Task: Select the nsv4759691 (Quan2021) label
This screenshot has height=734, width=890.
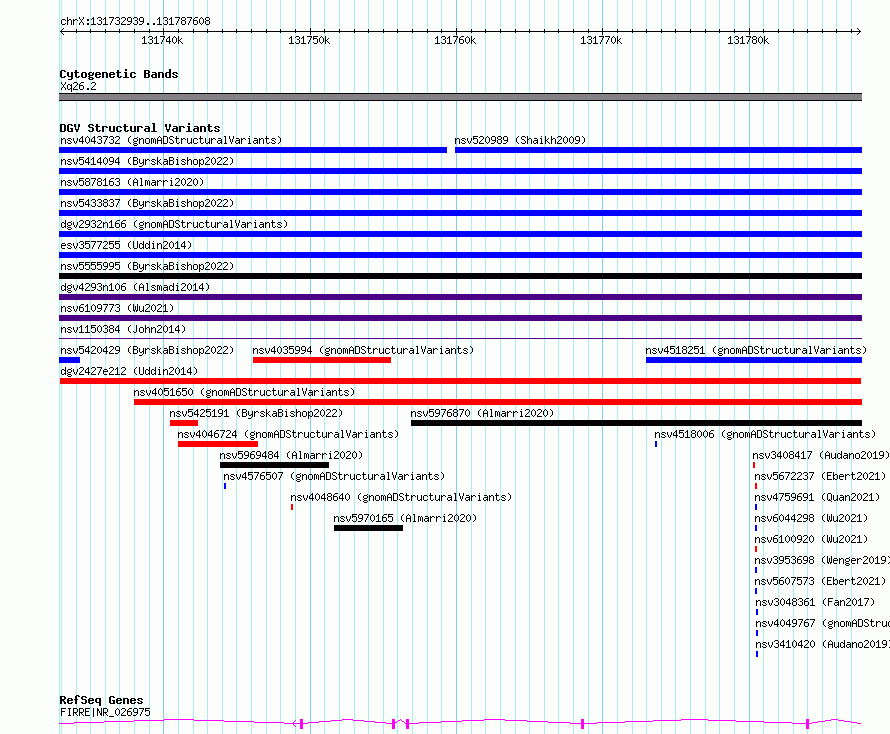Action: (x=817, y=497)
